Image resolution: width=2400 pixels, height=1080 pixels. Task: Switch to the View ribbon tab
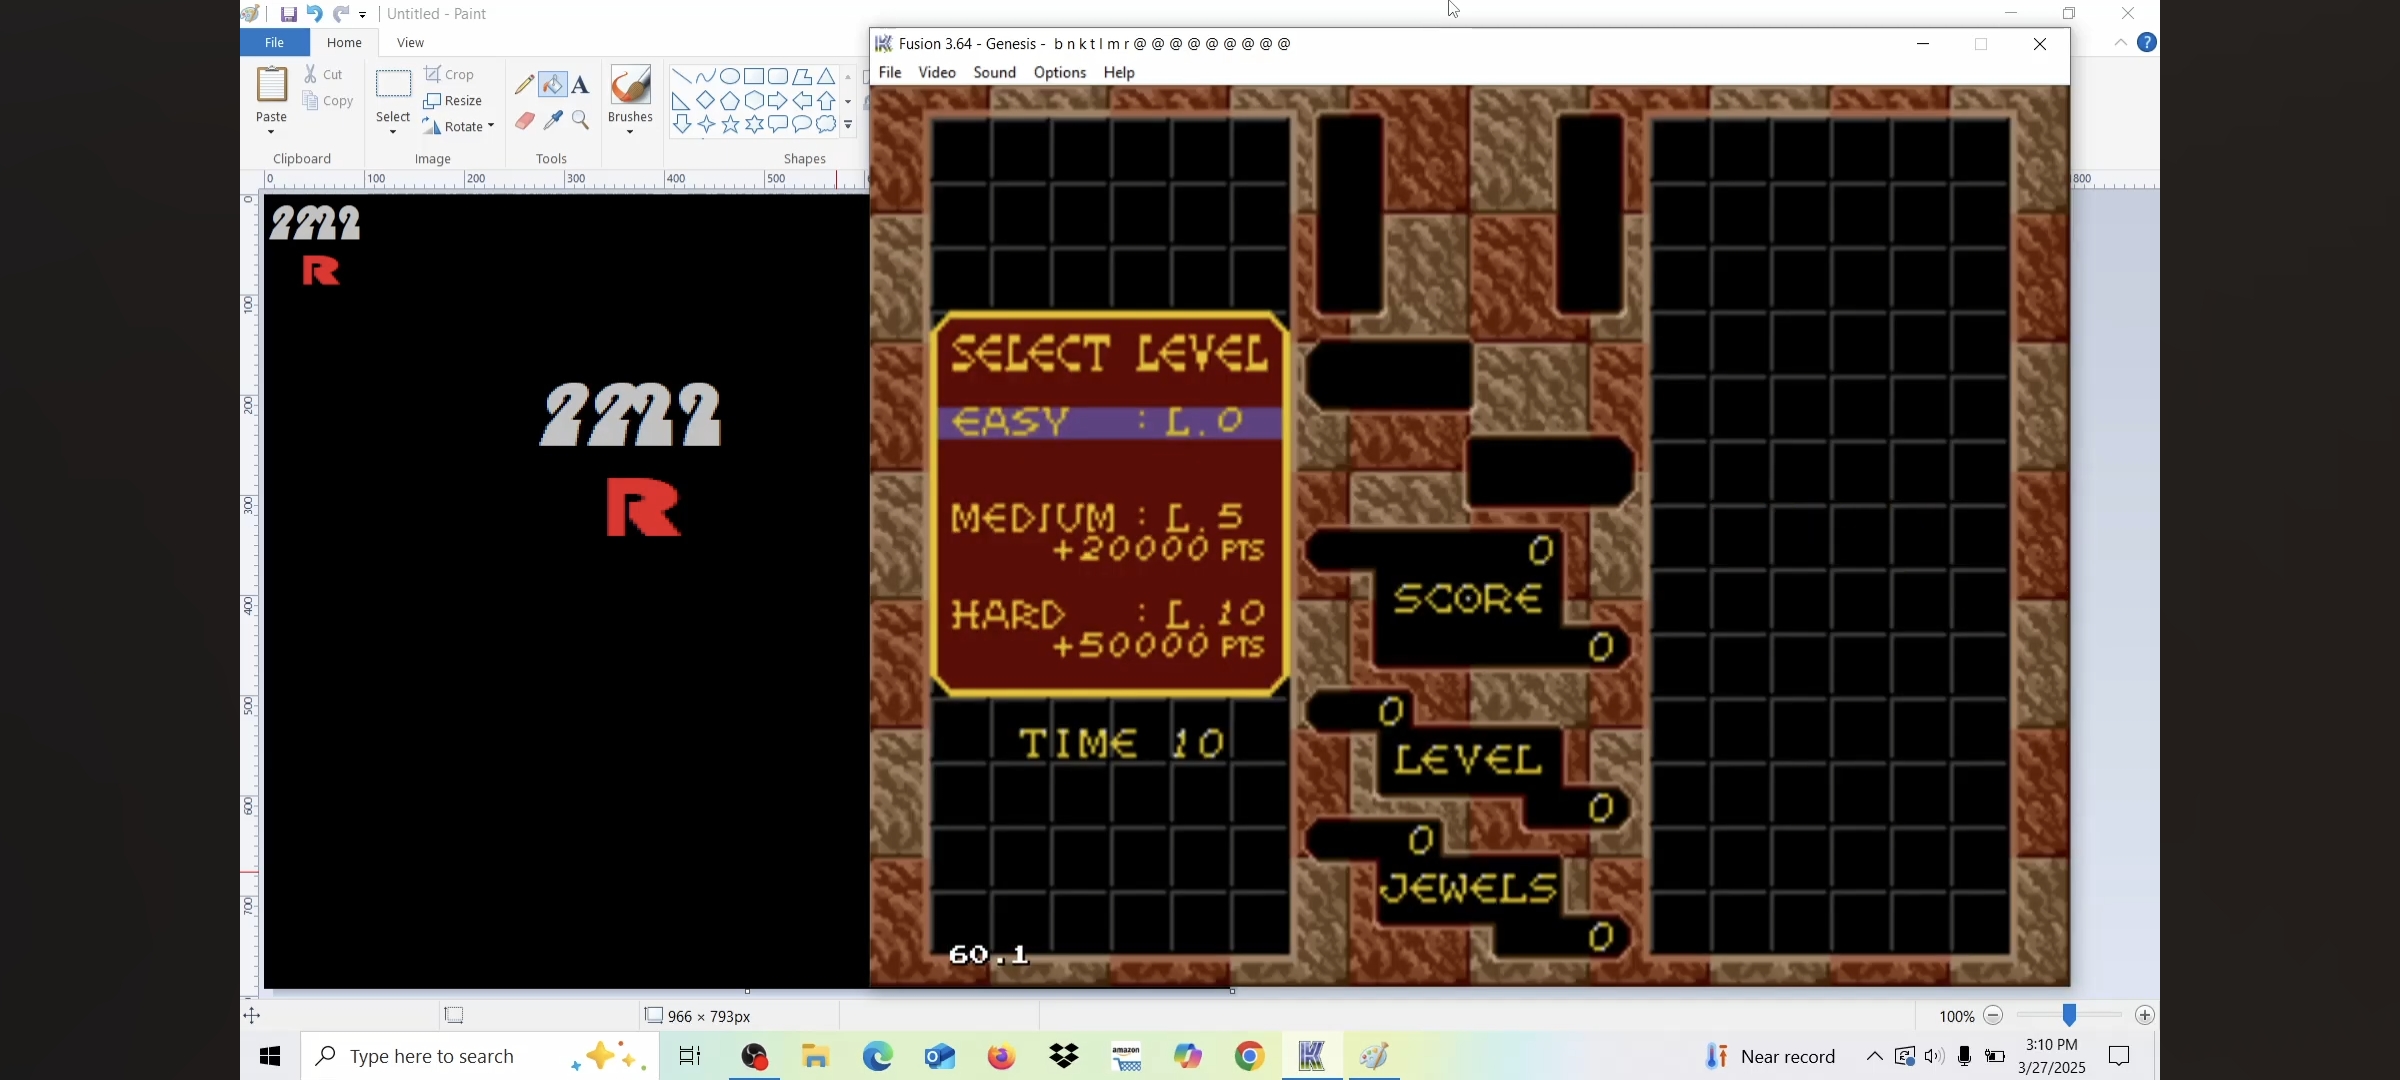pyautogui.click(x=410, y=43)
